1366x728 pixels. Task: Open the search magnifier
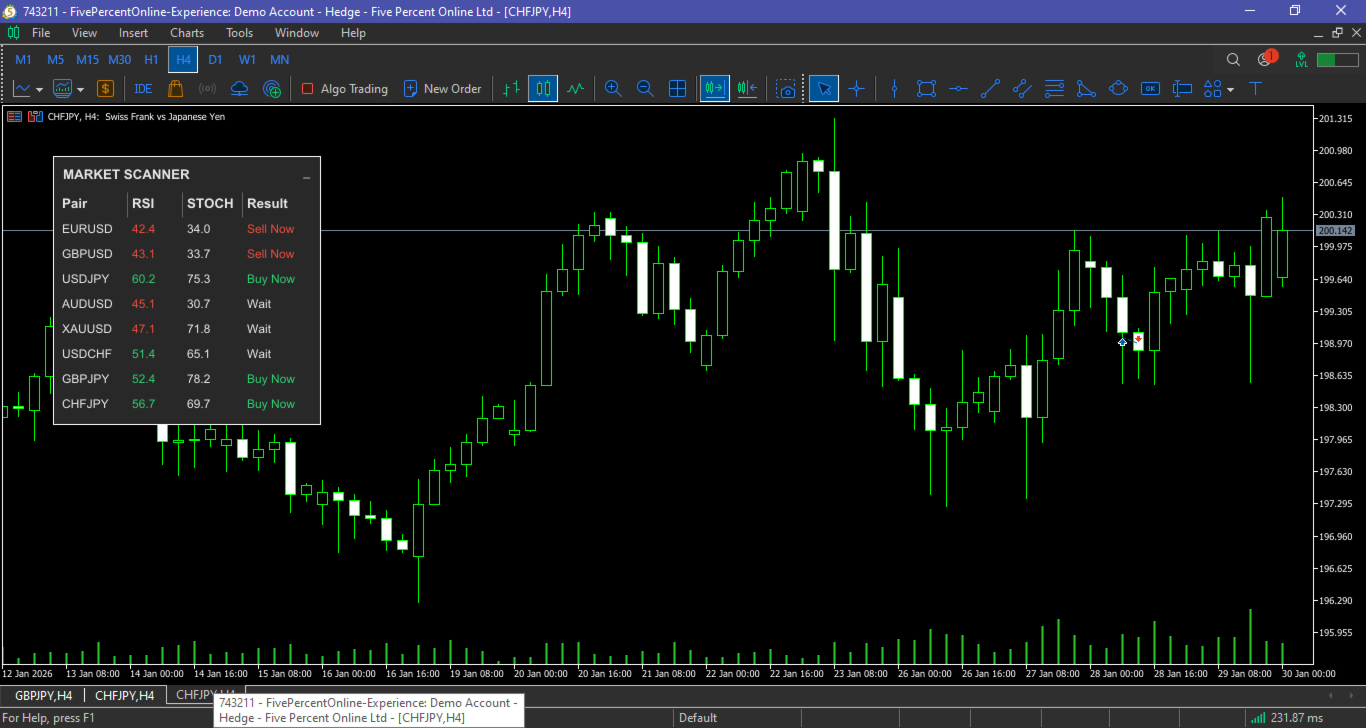click(x=1233, y=60)
